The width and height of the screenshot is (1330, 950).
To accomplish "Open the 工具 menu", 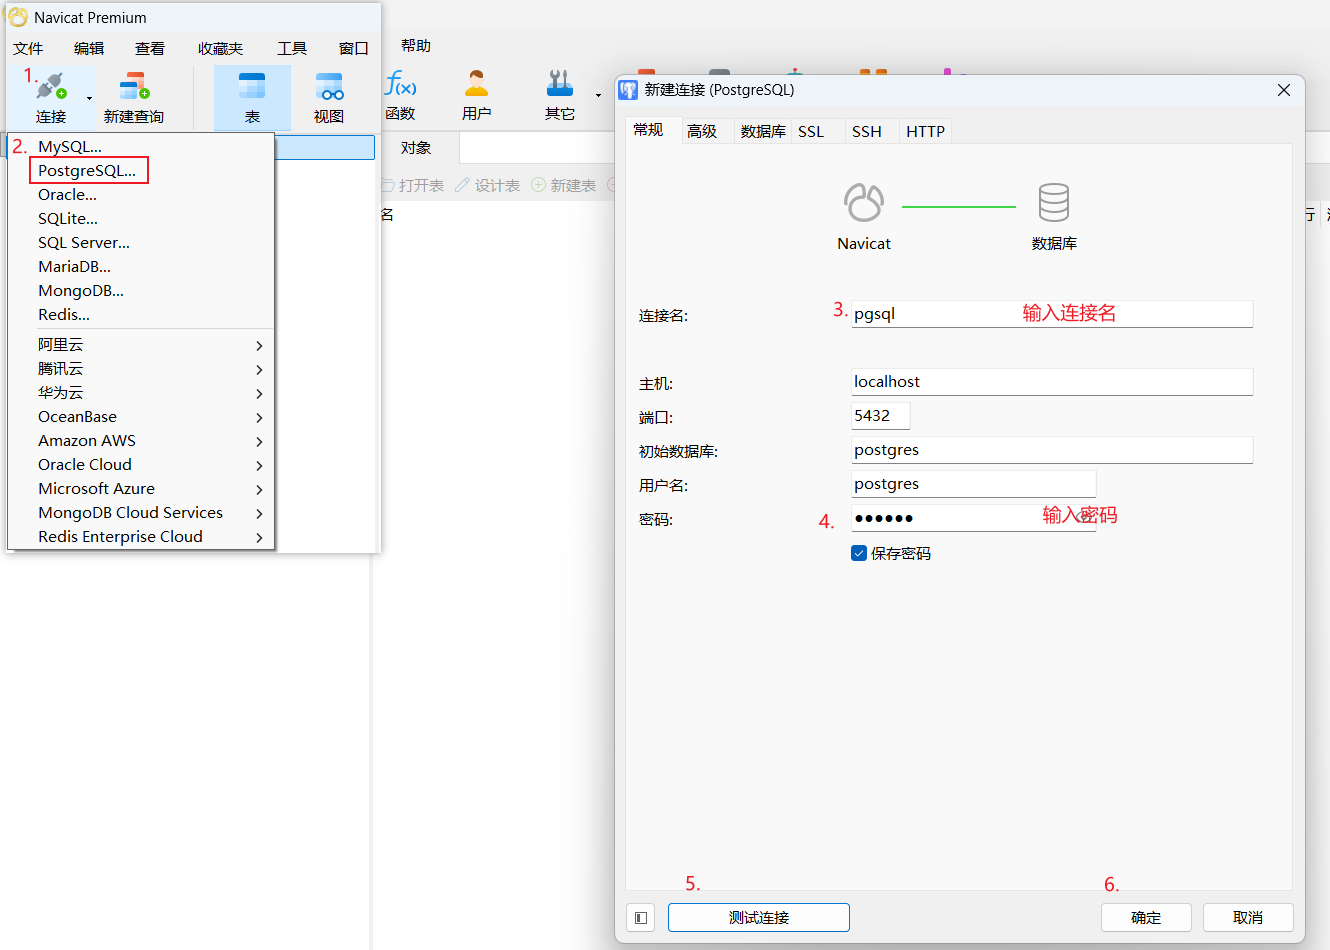I will pos(292,46).
